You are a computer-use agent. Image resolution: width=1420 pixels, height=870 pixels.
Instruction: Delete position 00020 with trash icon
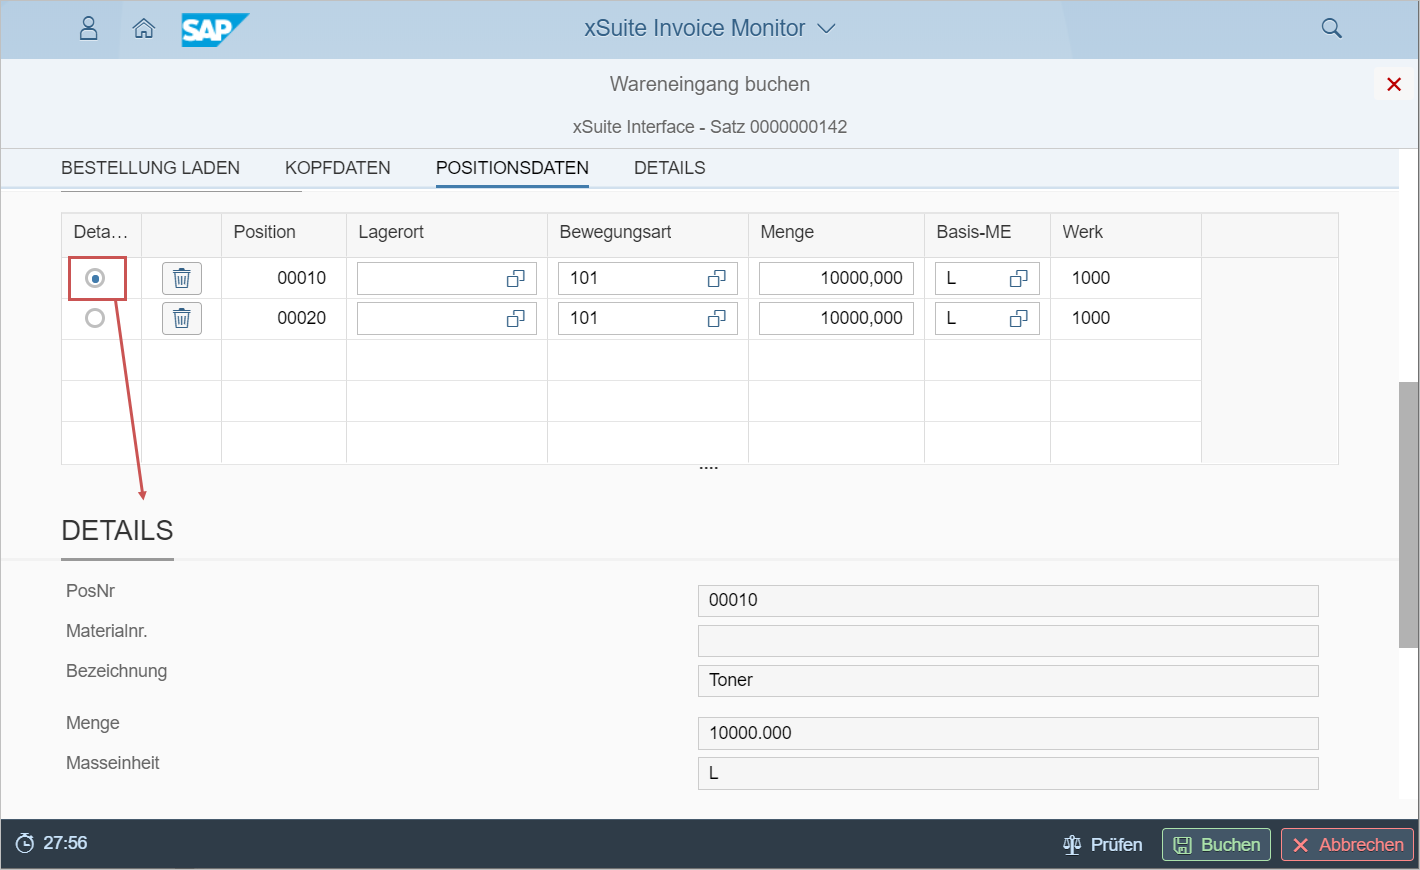click(x=182, y=318)
